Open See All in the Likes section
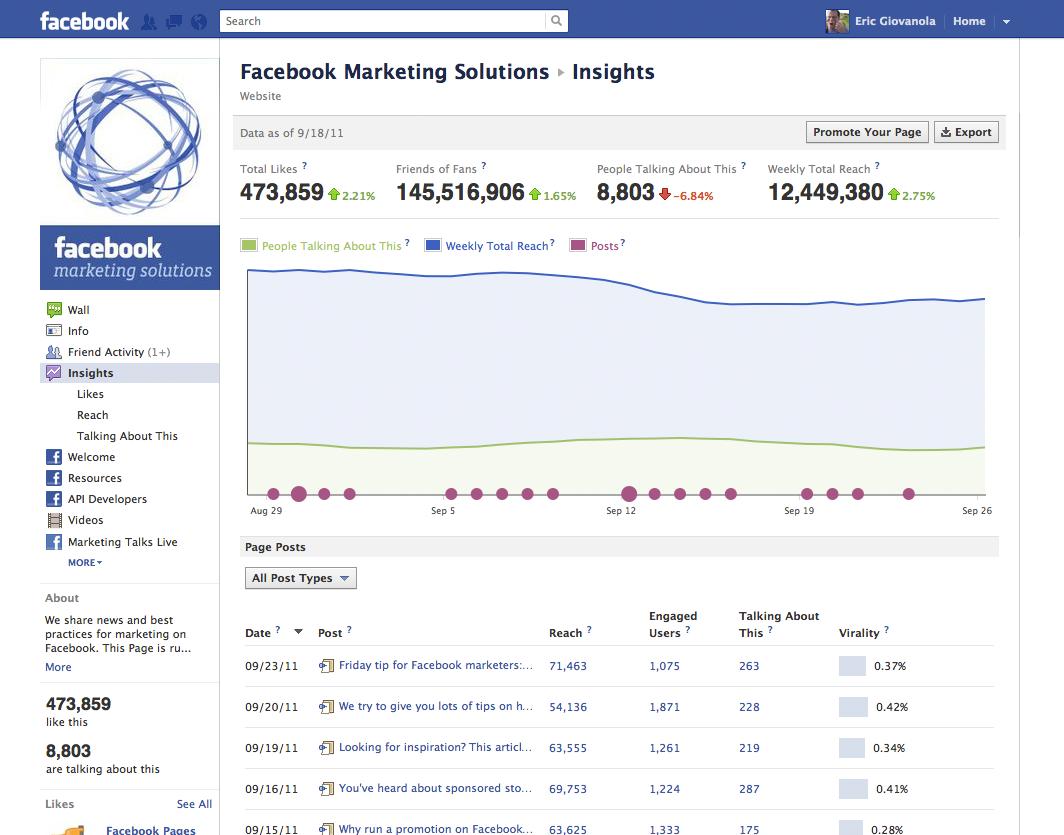 tap(194, 804)
